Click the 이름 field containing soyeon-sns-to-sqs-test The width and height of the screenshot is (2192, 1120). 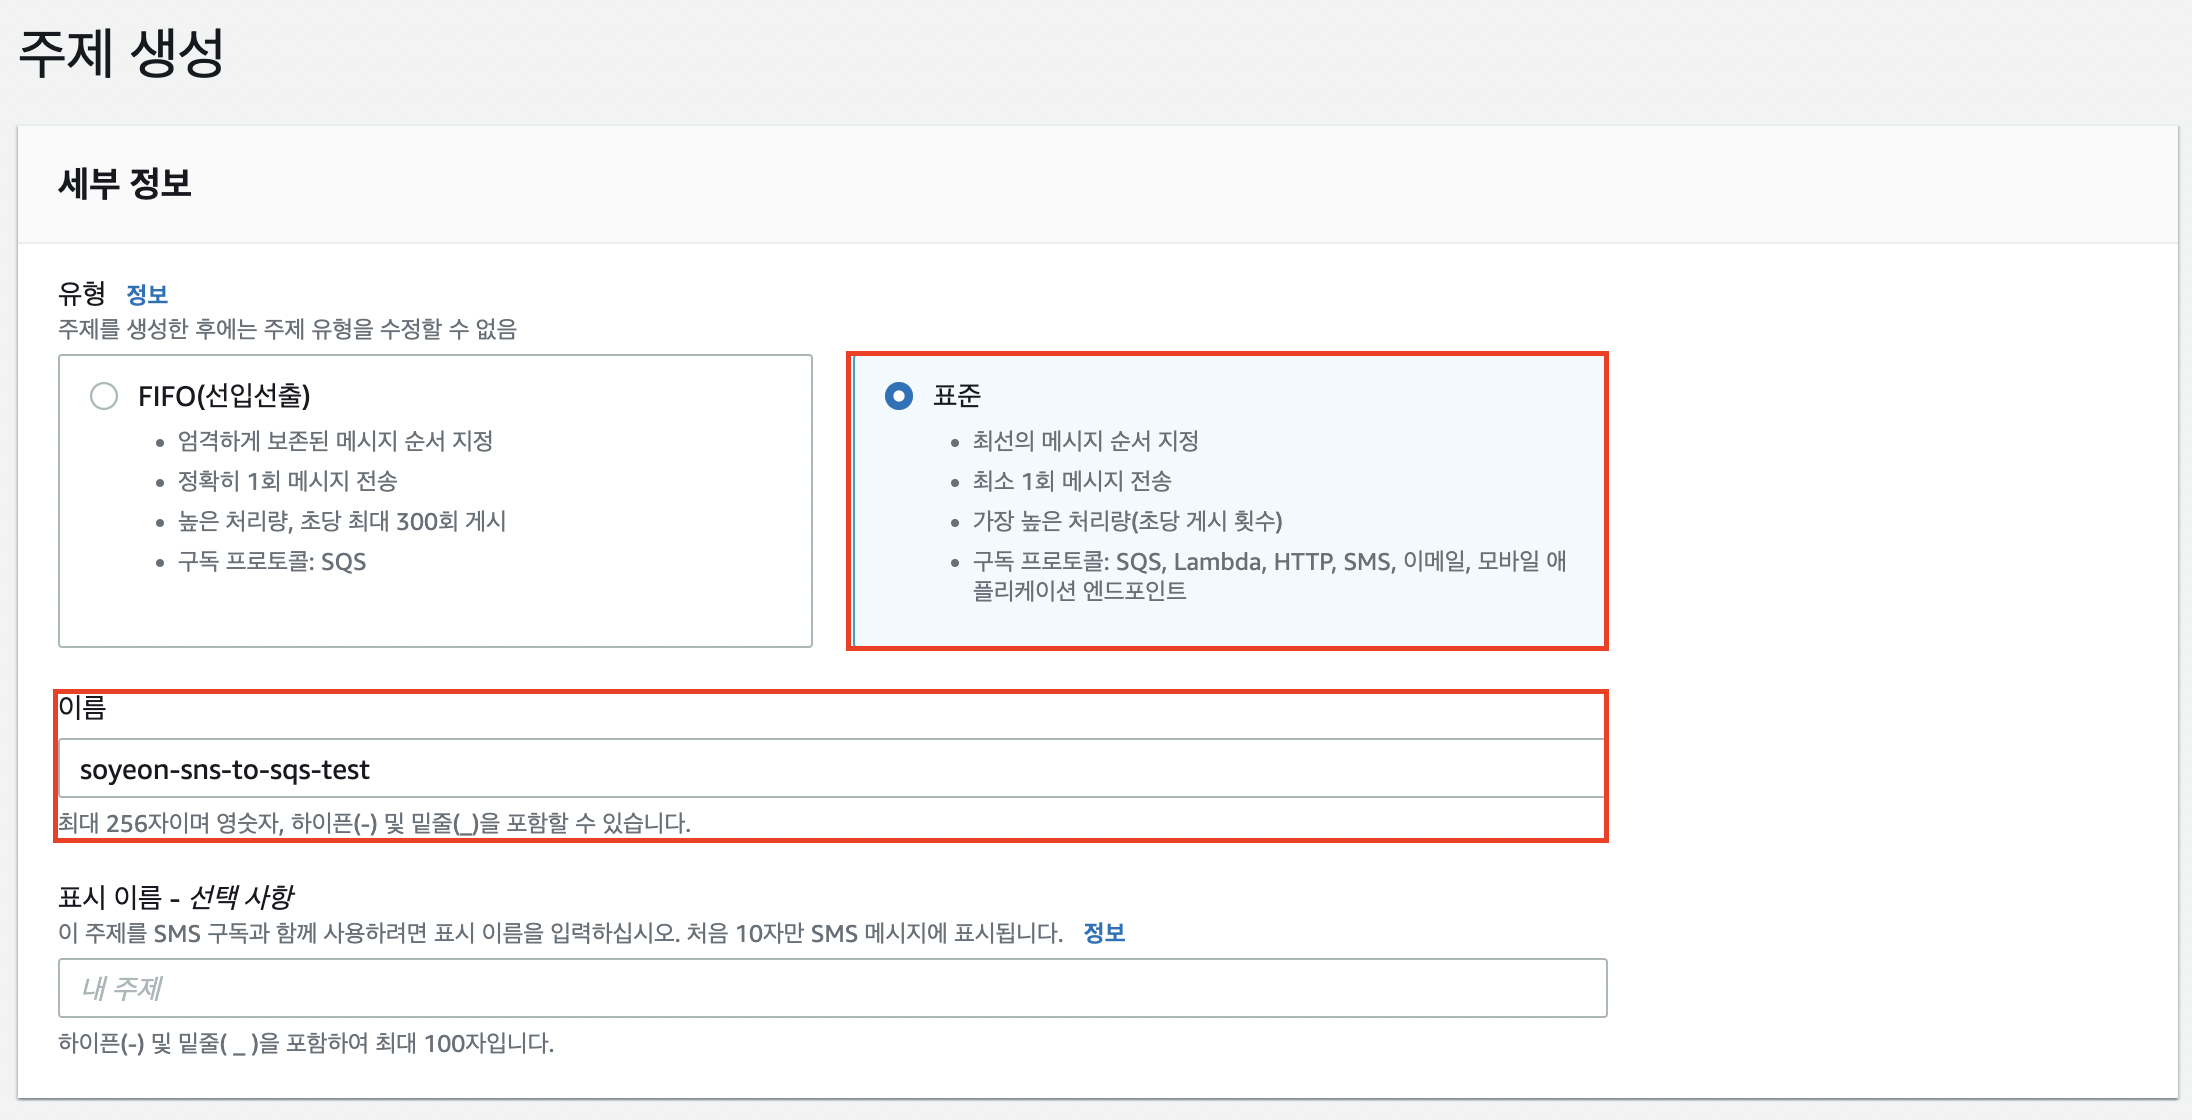[830, 769]
